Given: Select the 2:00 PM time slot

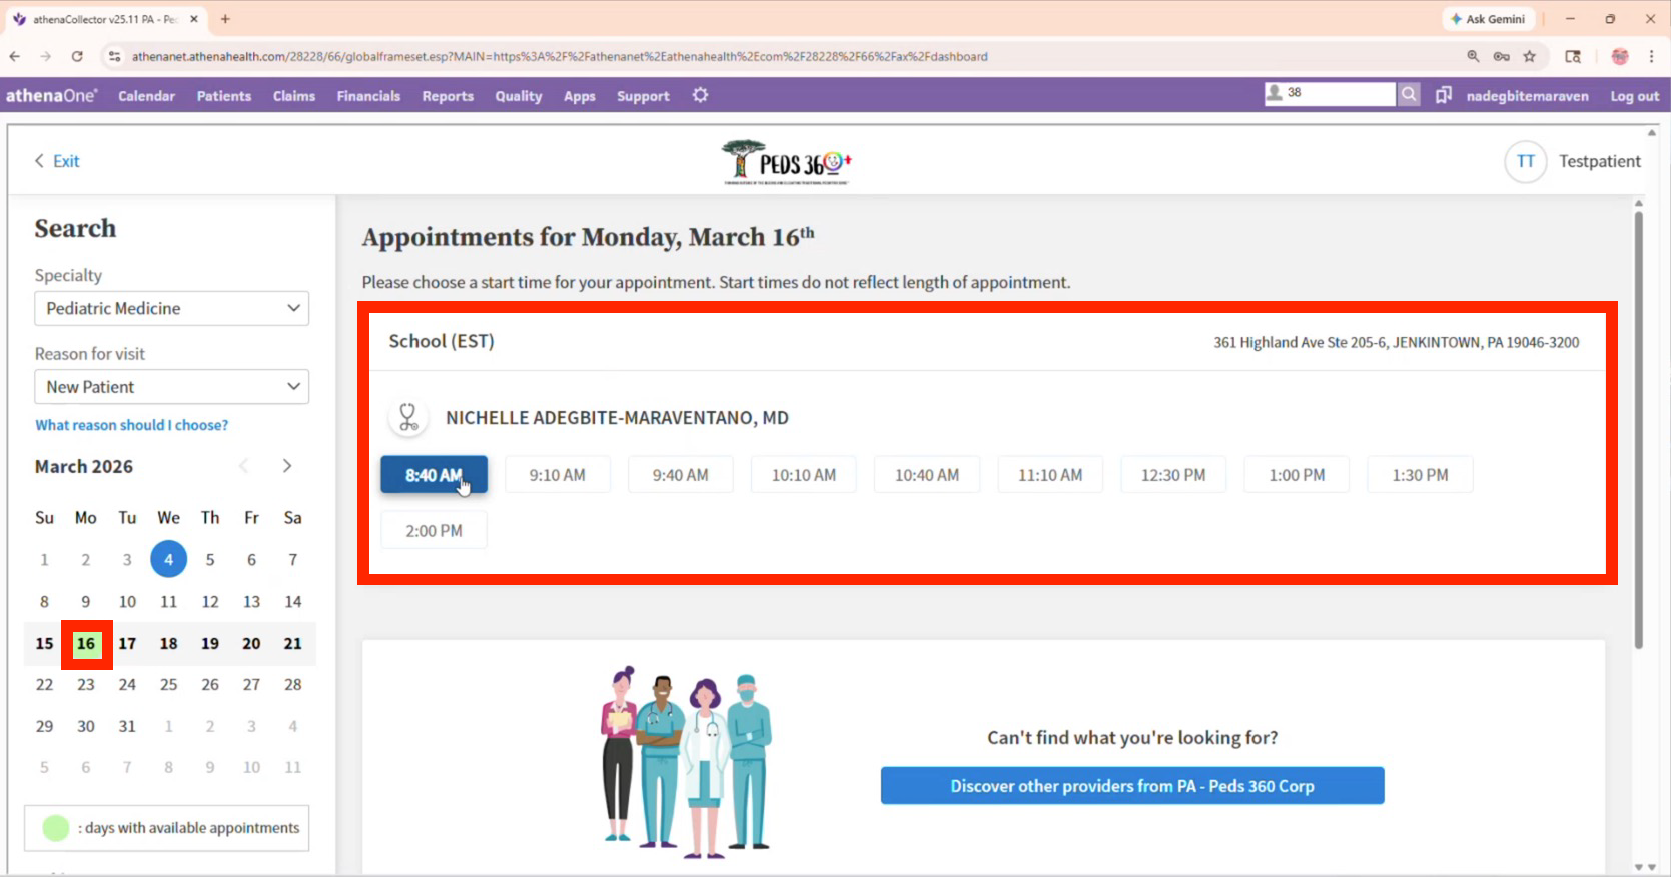Looking at the screenshot, I should (434, 531).
